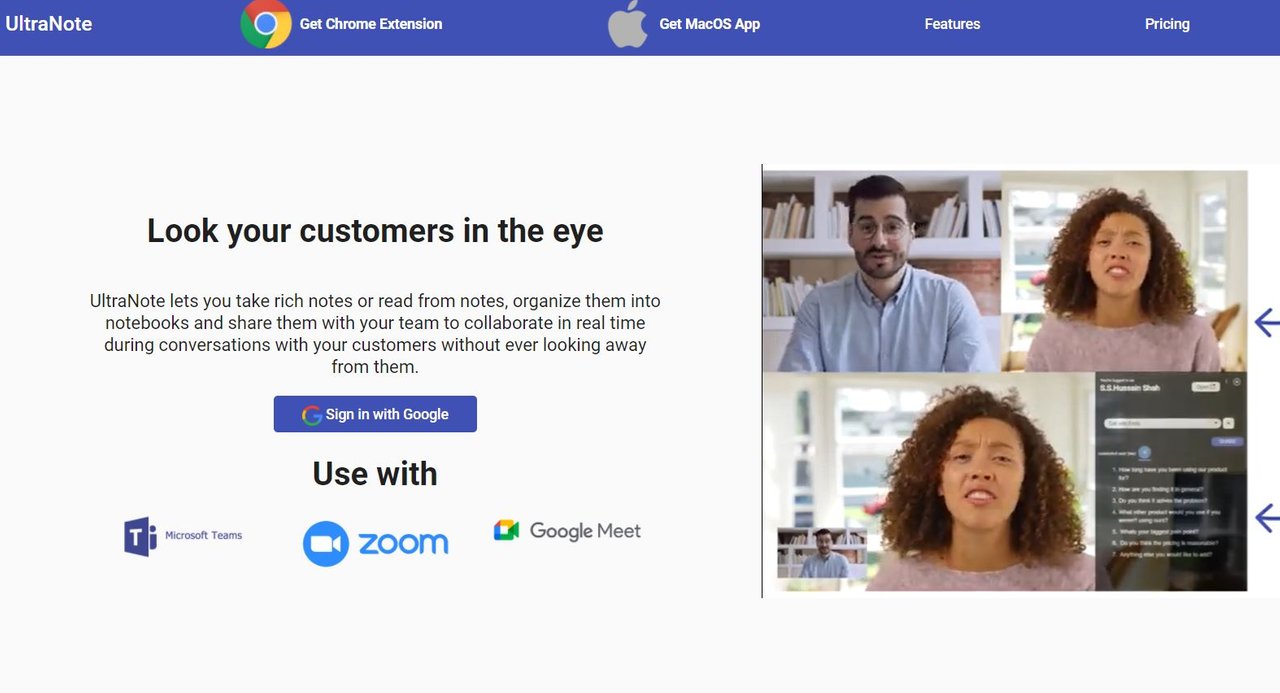Go to the Features menu item
Screen dimensions: 1280x693
pyautogui.click(x=952, y=24)
